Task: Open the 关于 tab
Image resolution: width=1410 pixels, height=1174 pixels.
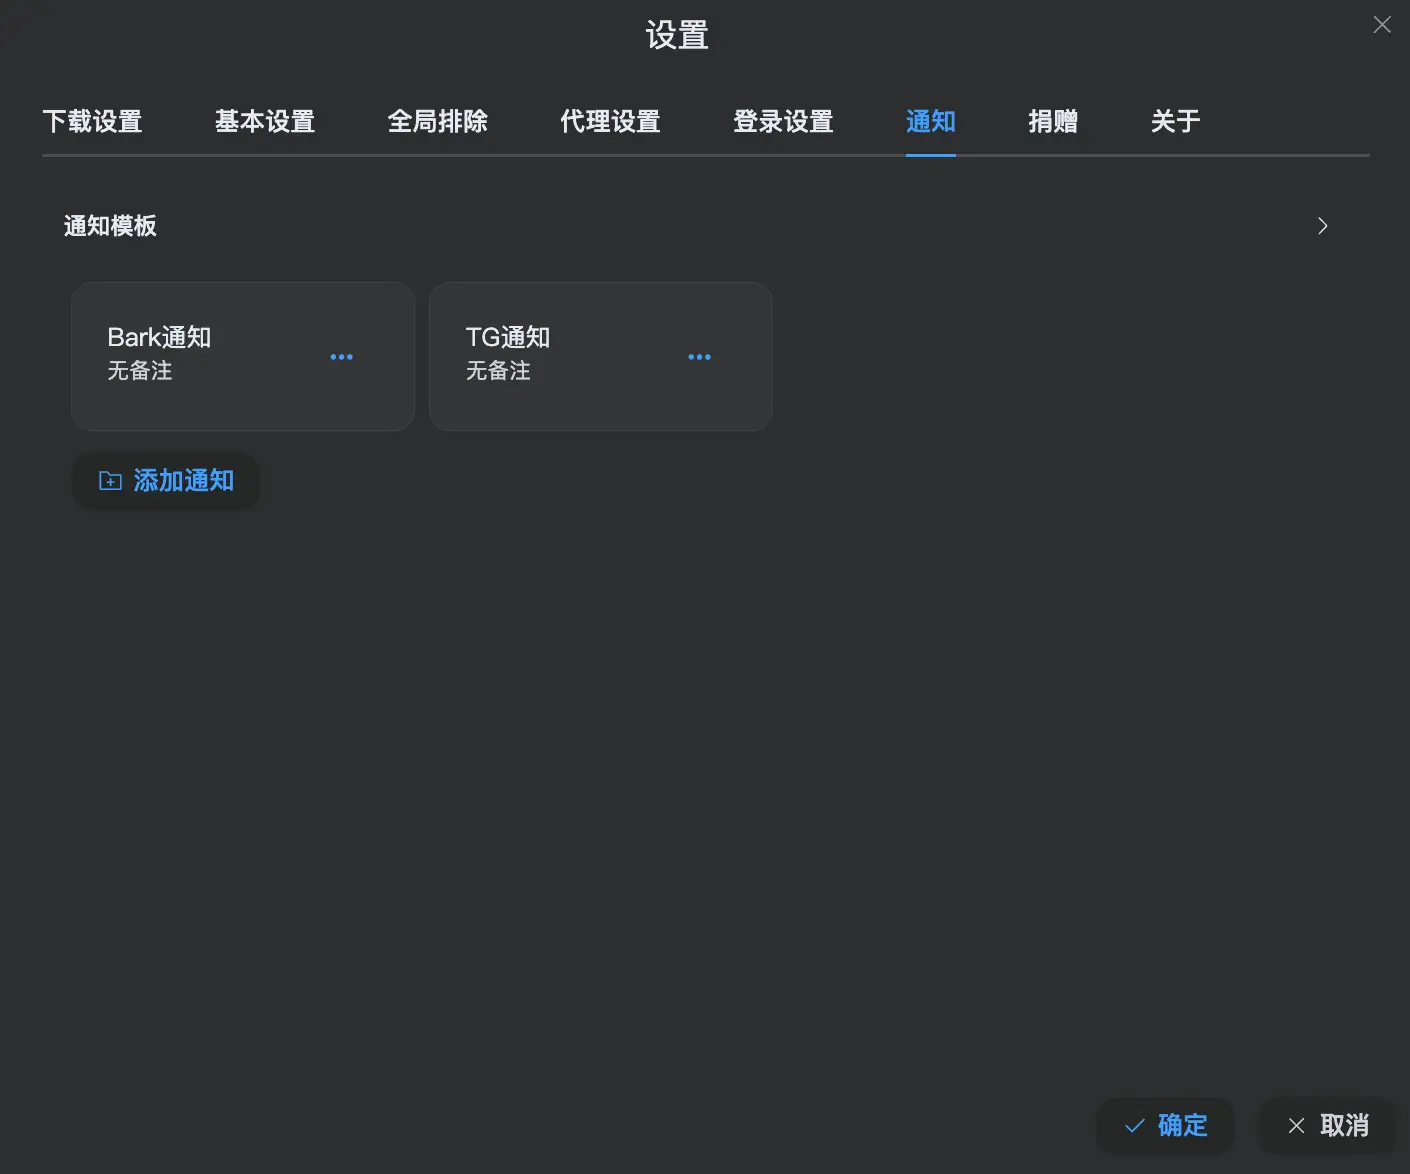Action: pos(1175,121)
